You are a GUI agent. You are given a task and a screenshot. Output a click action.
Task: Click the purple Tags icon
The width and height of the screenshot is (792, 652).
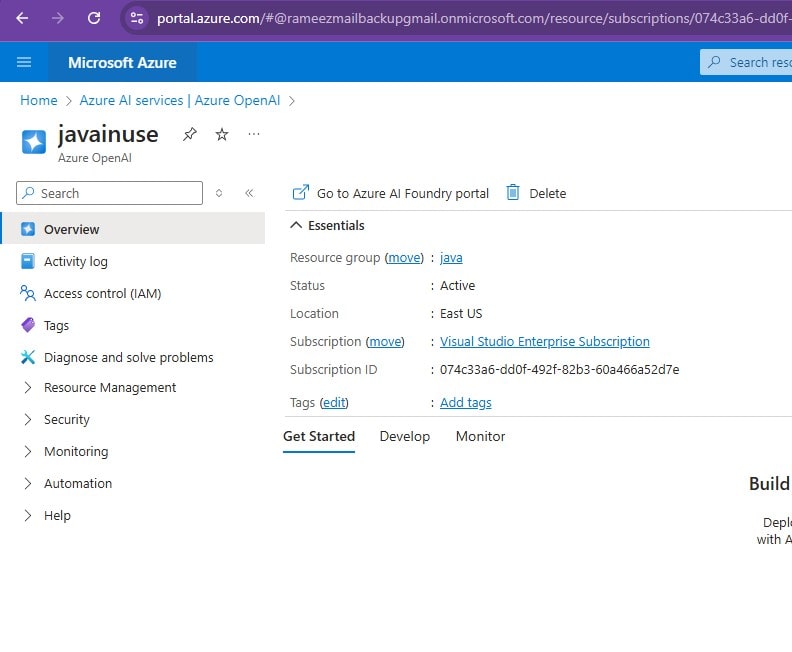click(28, 325)
